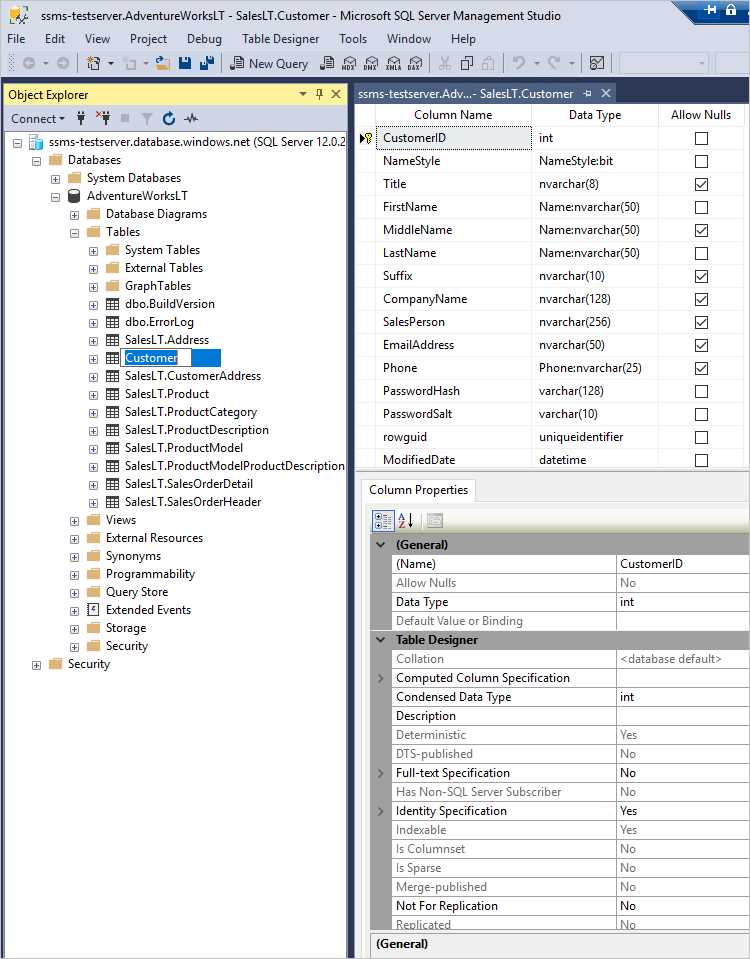Click the Refresh icon in Object Explorer
This screenshot has height=959, width=750.
click(169, 119)
